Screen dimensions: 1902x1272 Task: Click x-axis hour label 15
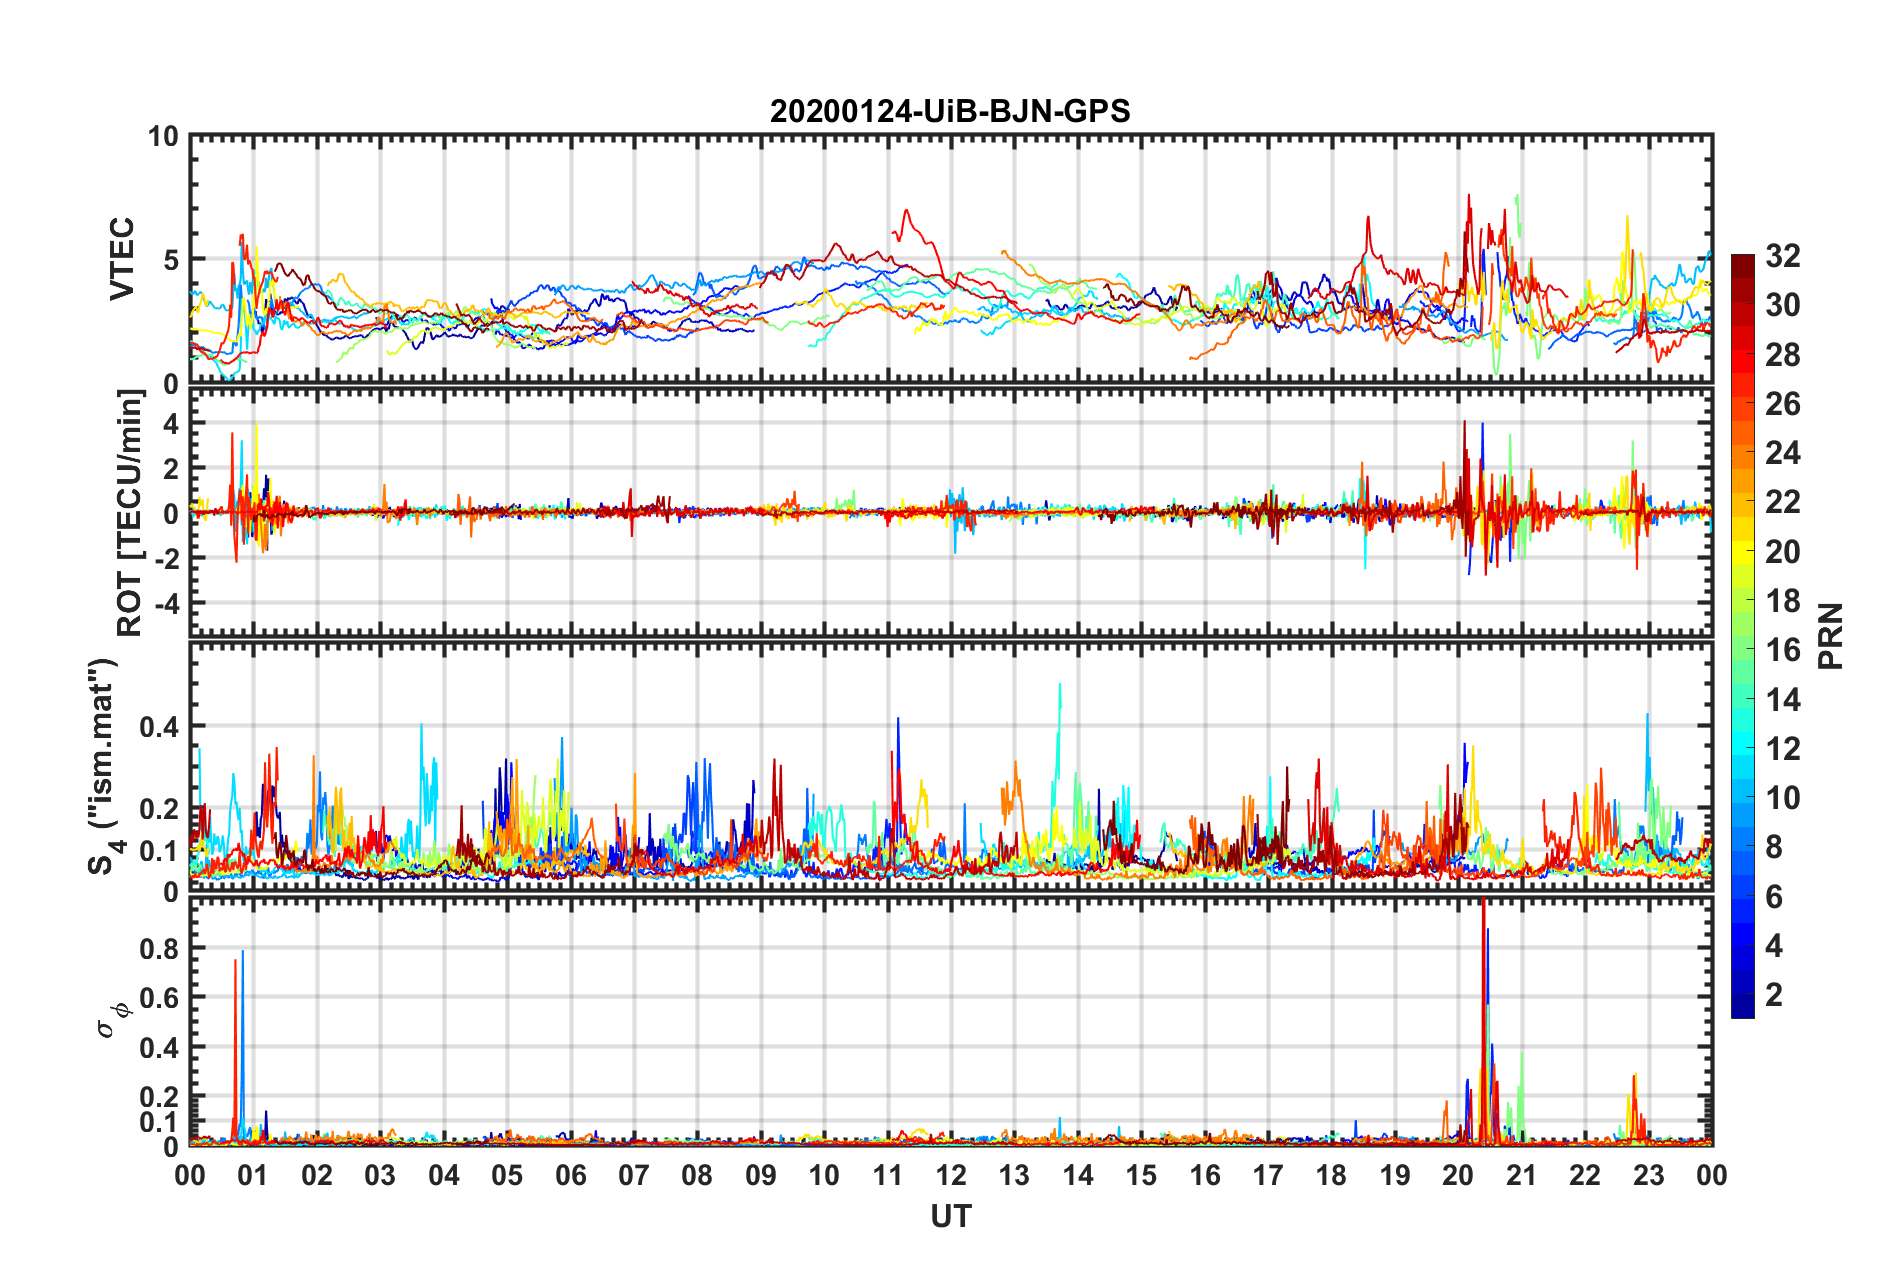pos(1141,1175)
